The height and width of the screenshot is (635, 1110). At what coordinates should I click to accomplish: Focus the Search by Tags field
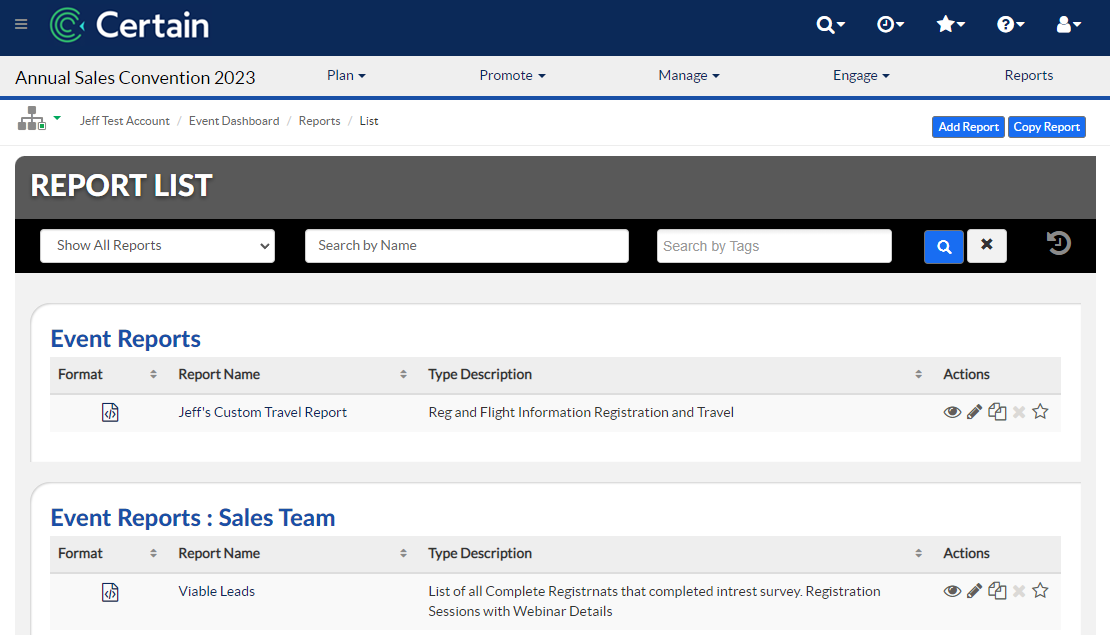774,246
